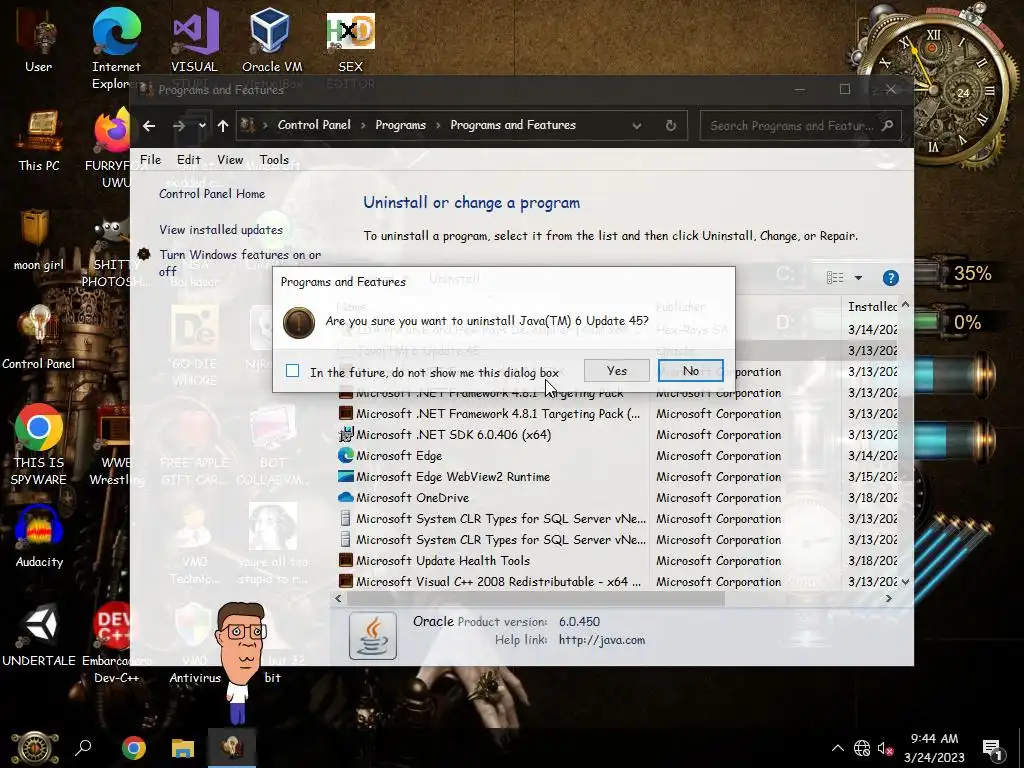
Task: Open View installed updates link
Action: [x=221, y=230]
